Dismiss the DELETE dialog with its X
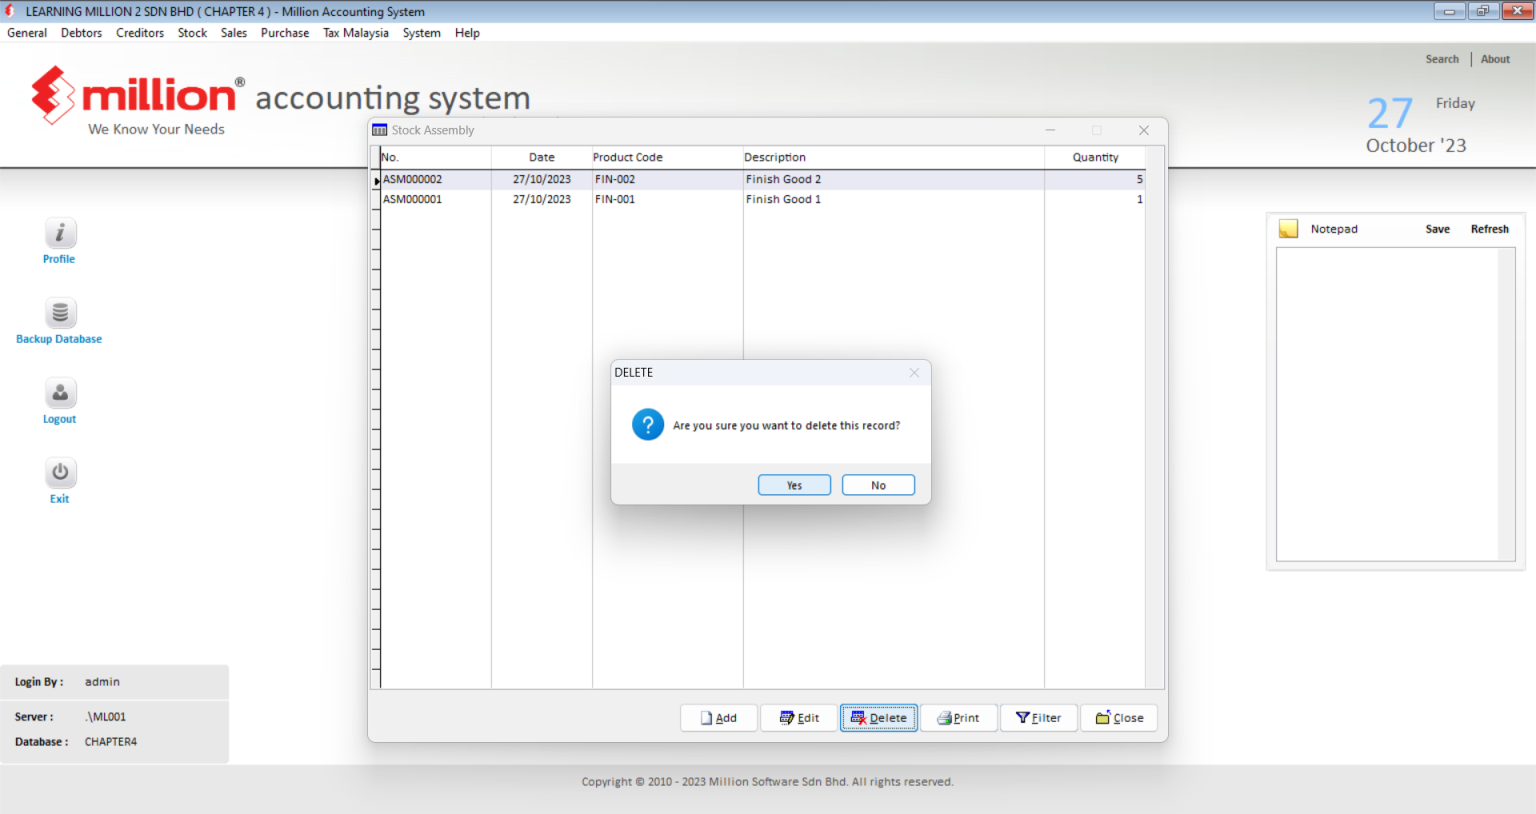Viewport: 1536px width, 814px height. (x=914, y=373)
